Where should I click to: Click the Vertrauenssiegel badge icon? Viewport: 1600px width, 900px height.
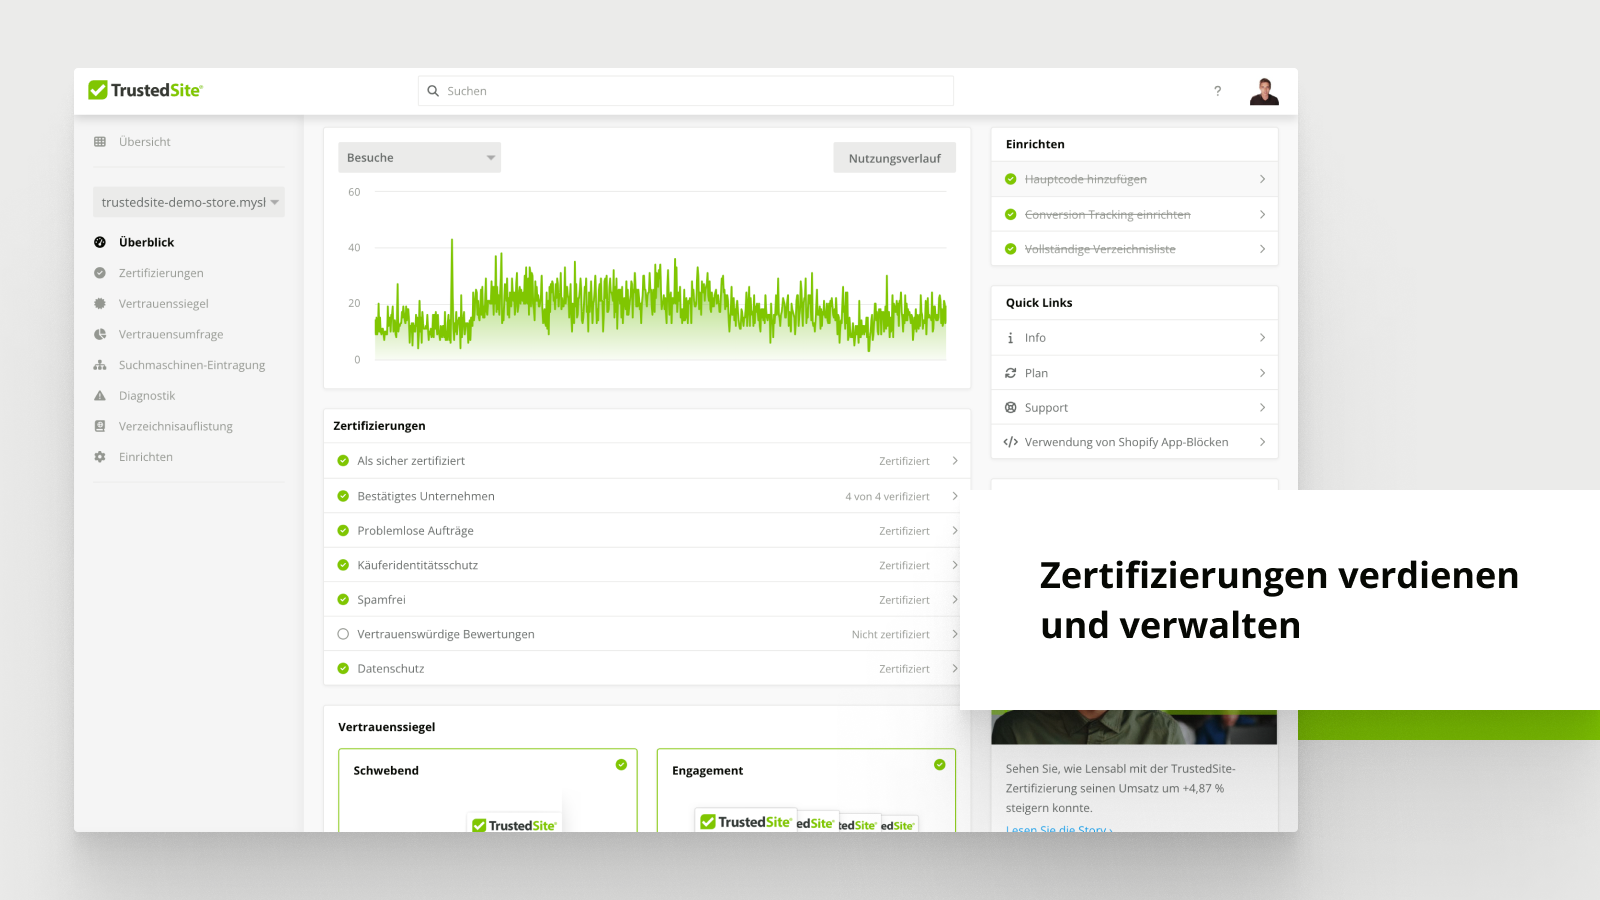pyautogui.click(x=100, y=304)
